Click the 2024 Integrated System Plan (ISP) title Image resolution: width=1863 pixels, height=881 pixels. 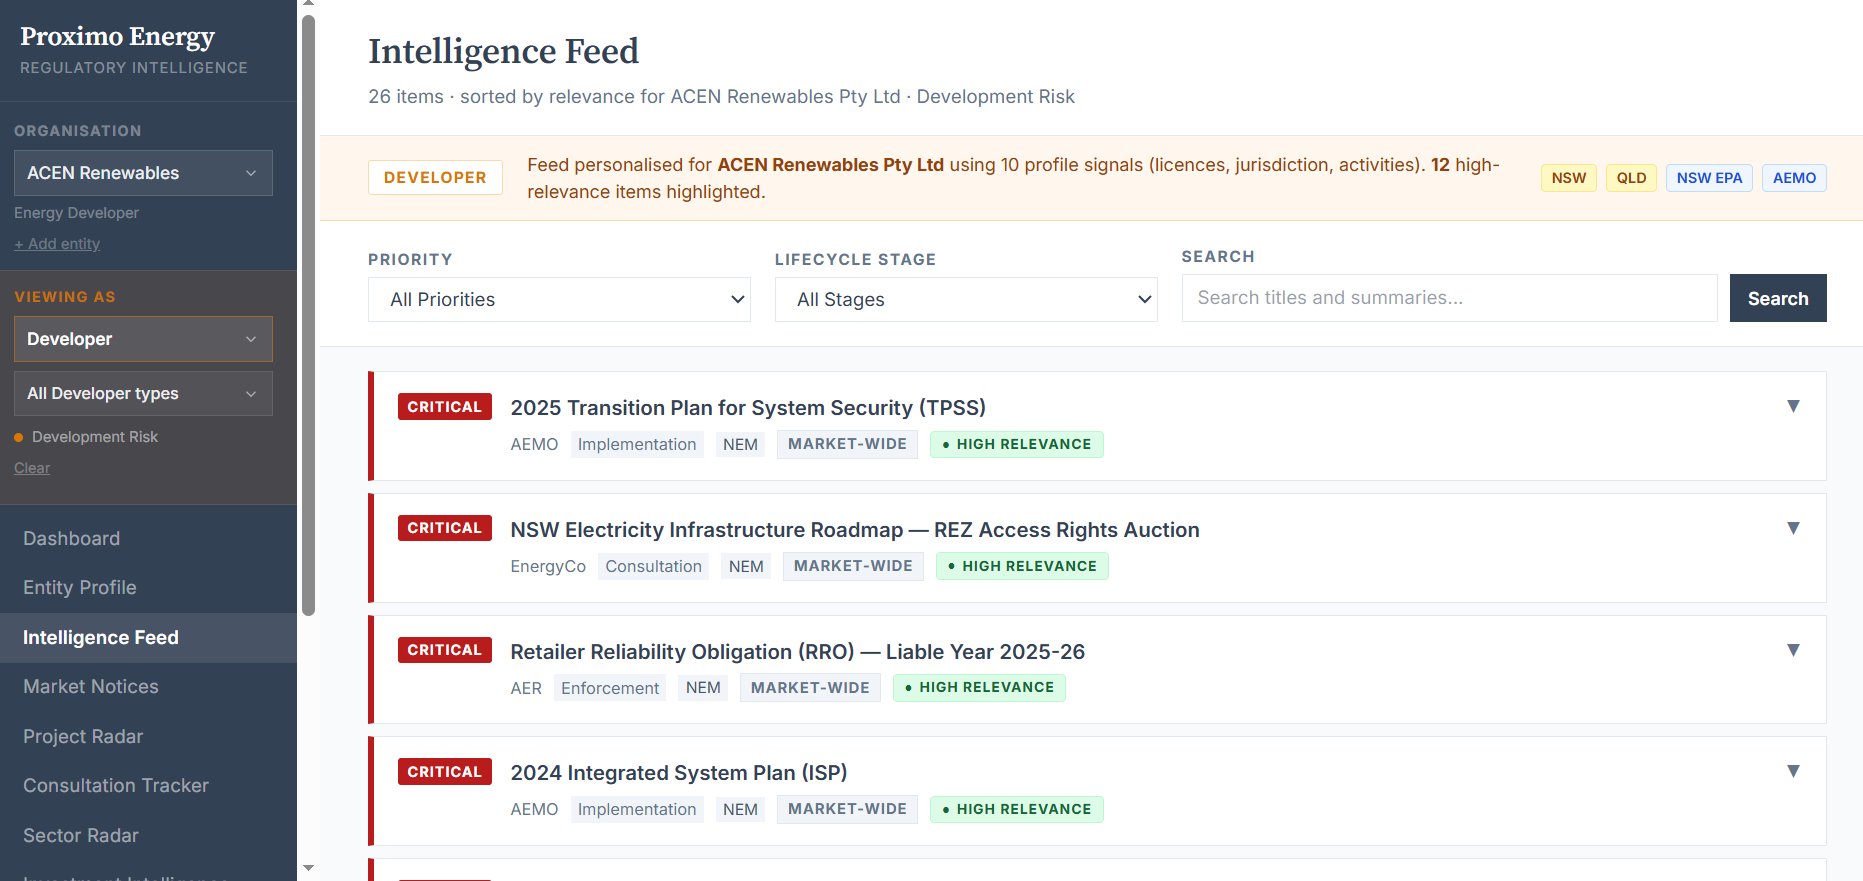click(679, 773)
